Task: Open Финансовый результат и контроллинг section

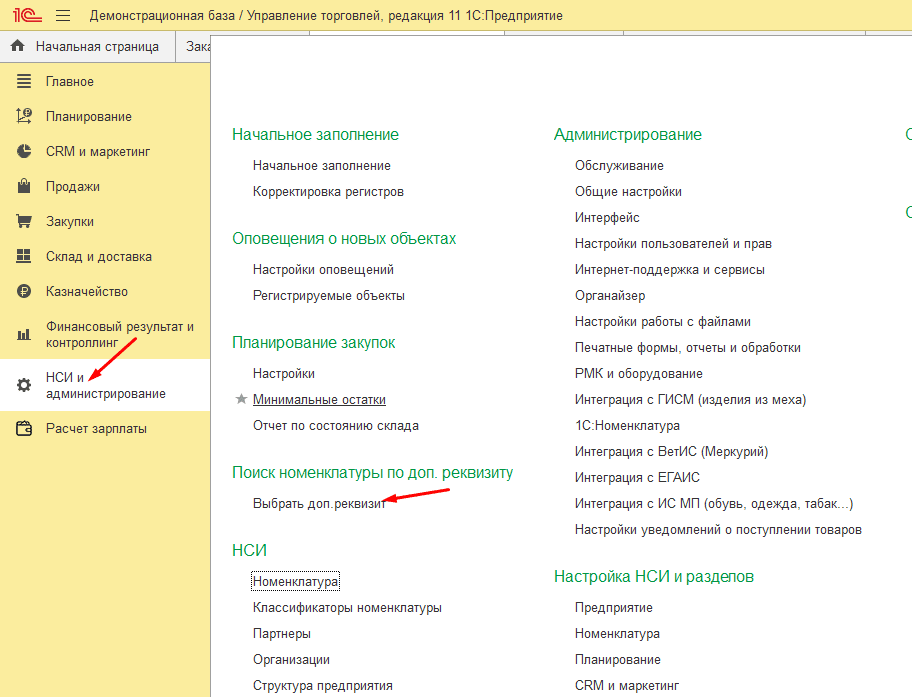Action: tap(119, 334)
